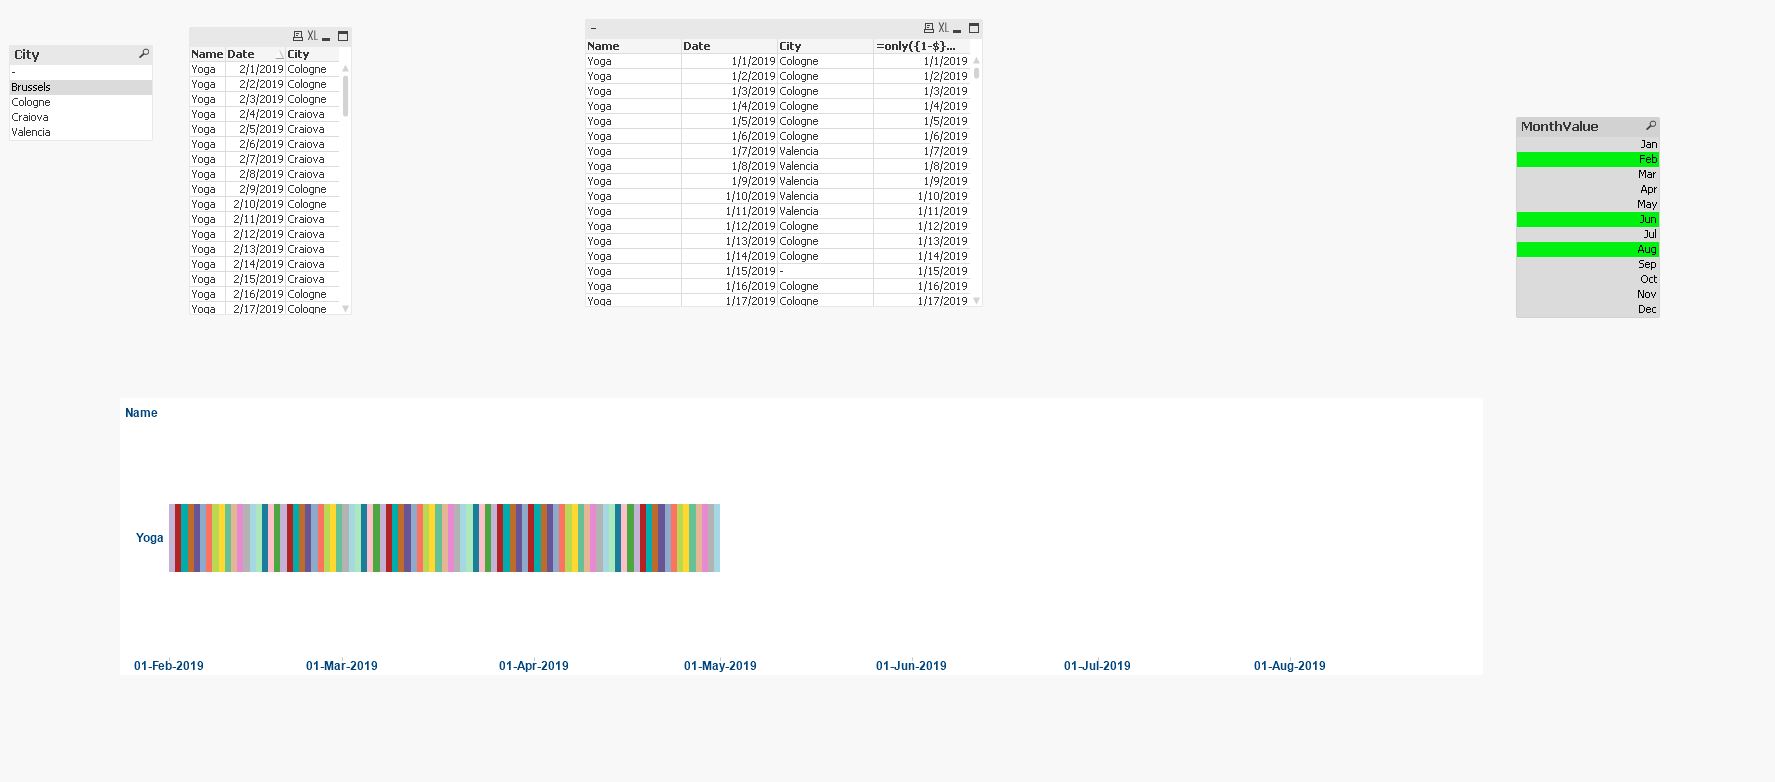
Task: Click Name title of Gantt chart
Action: click(141, 413)
